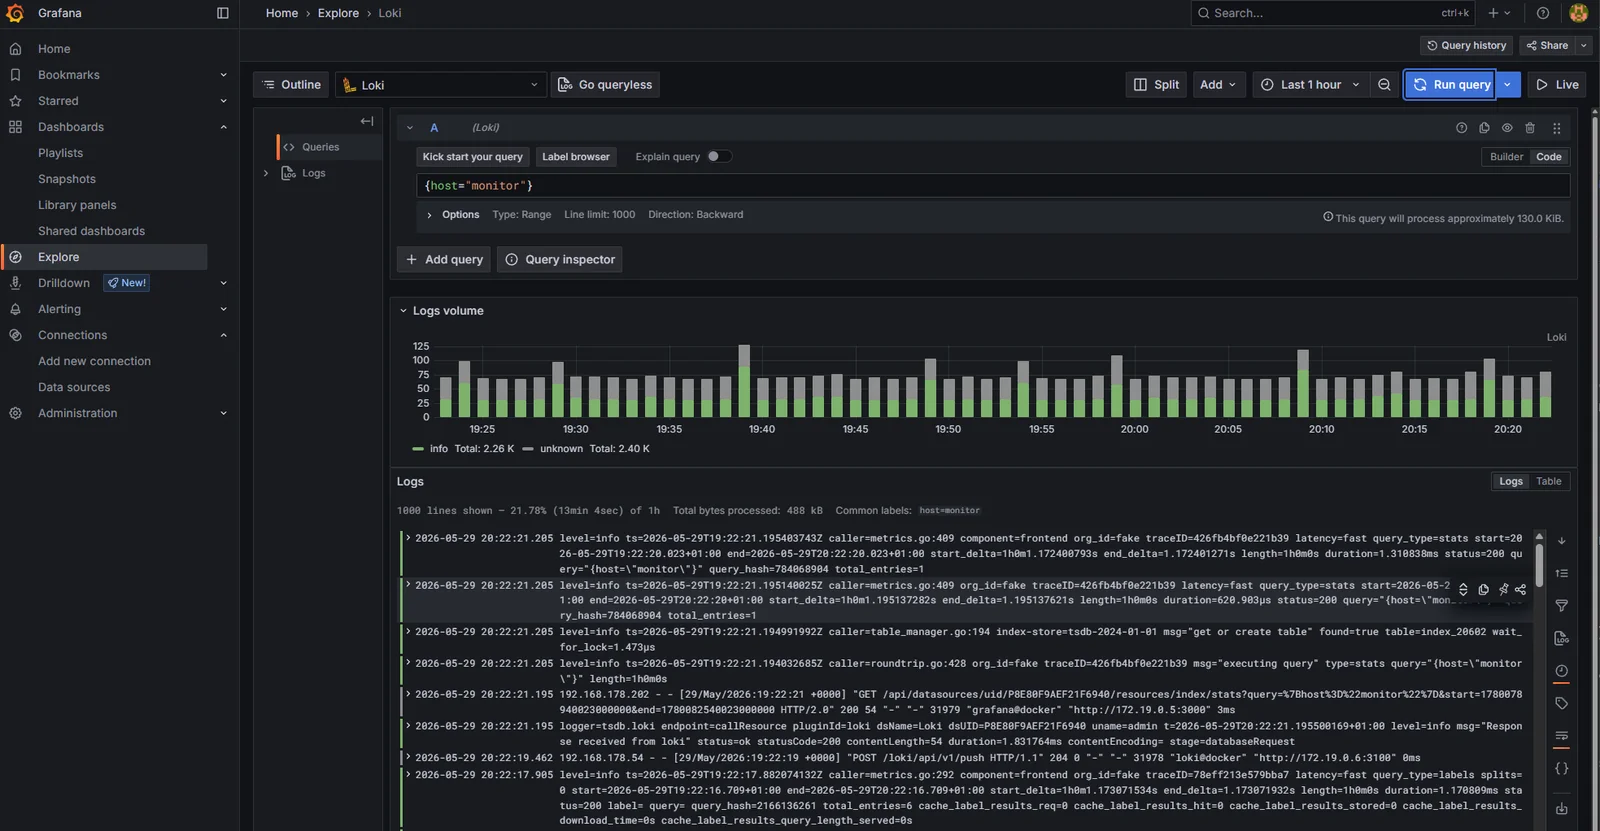Click the query text editor field
Viewport: 1600px width, 831px height.
click(x=993, y=186)
